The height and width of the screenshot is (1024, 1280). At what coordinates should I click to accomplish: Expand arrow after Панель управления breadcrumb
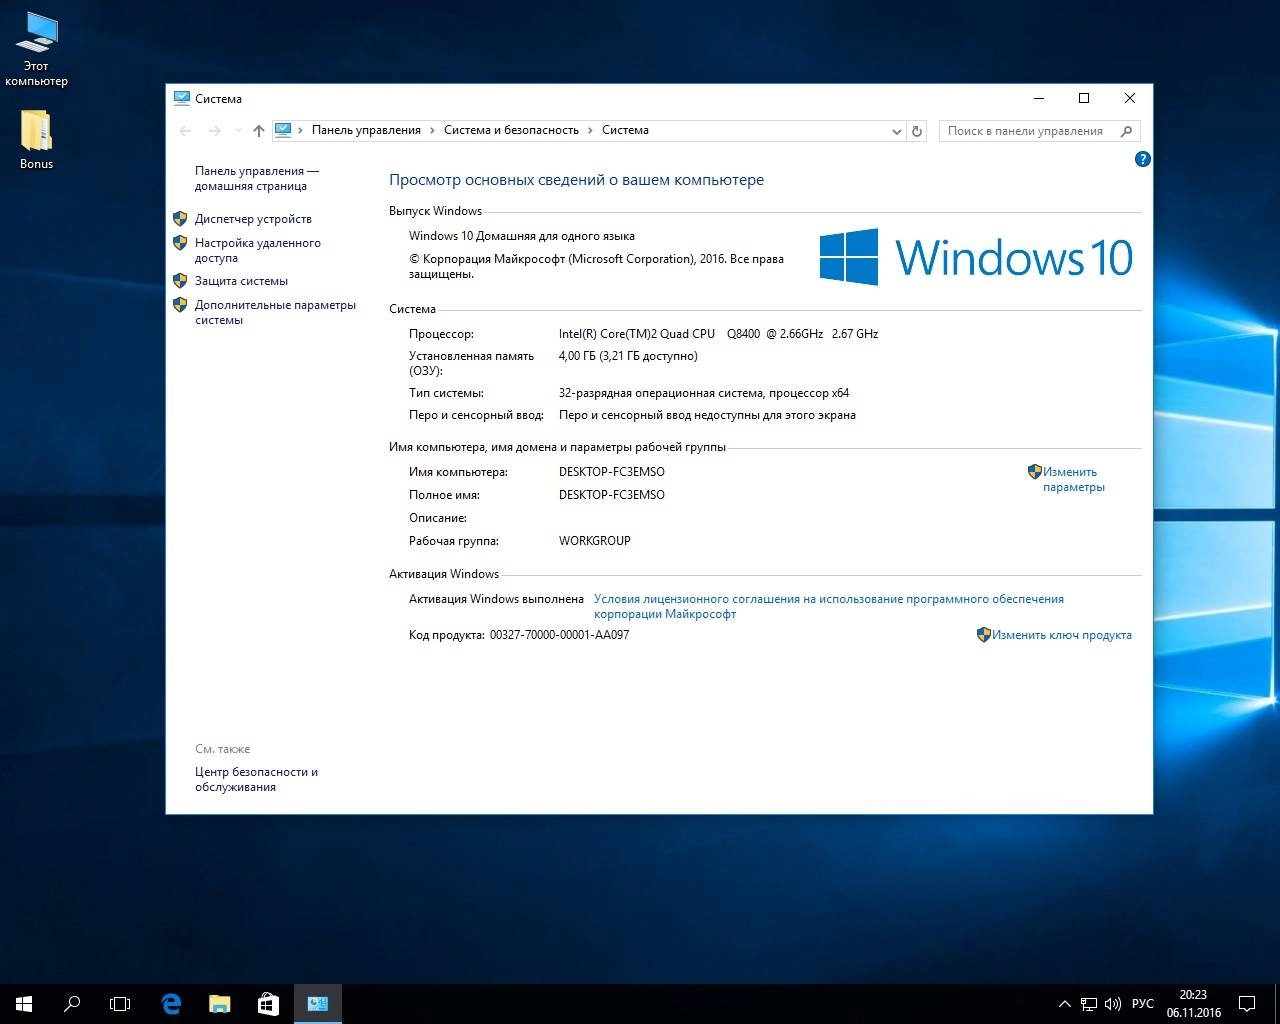pyautogui.click(x=433, y=130)
